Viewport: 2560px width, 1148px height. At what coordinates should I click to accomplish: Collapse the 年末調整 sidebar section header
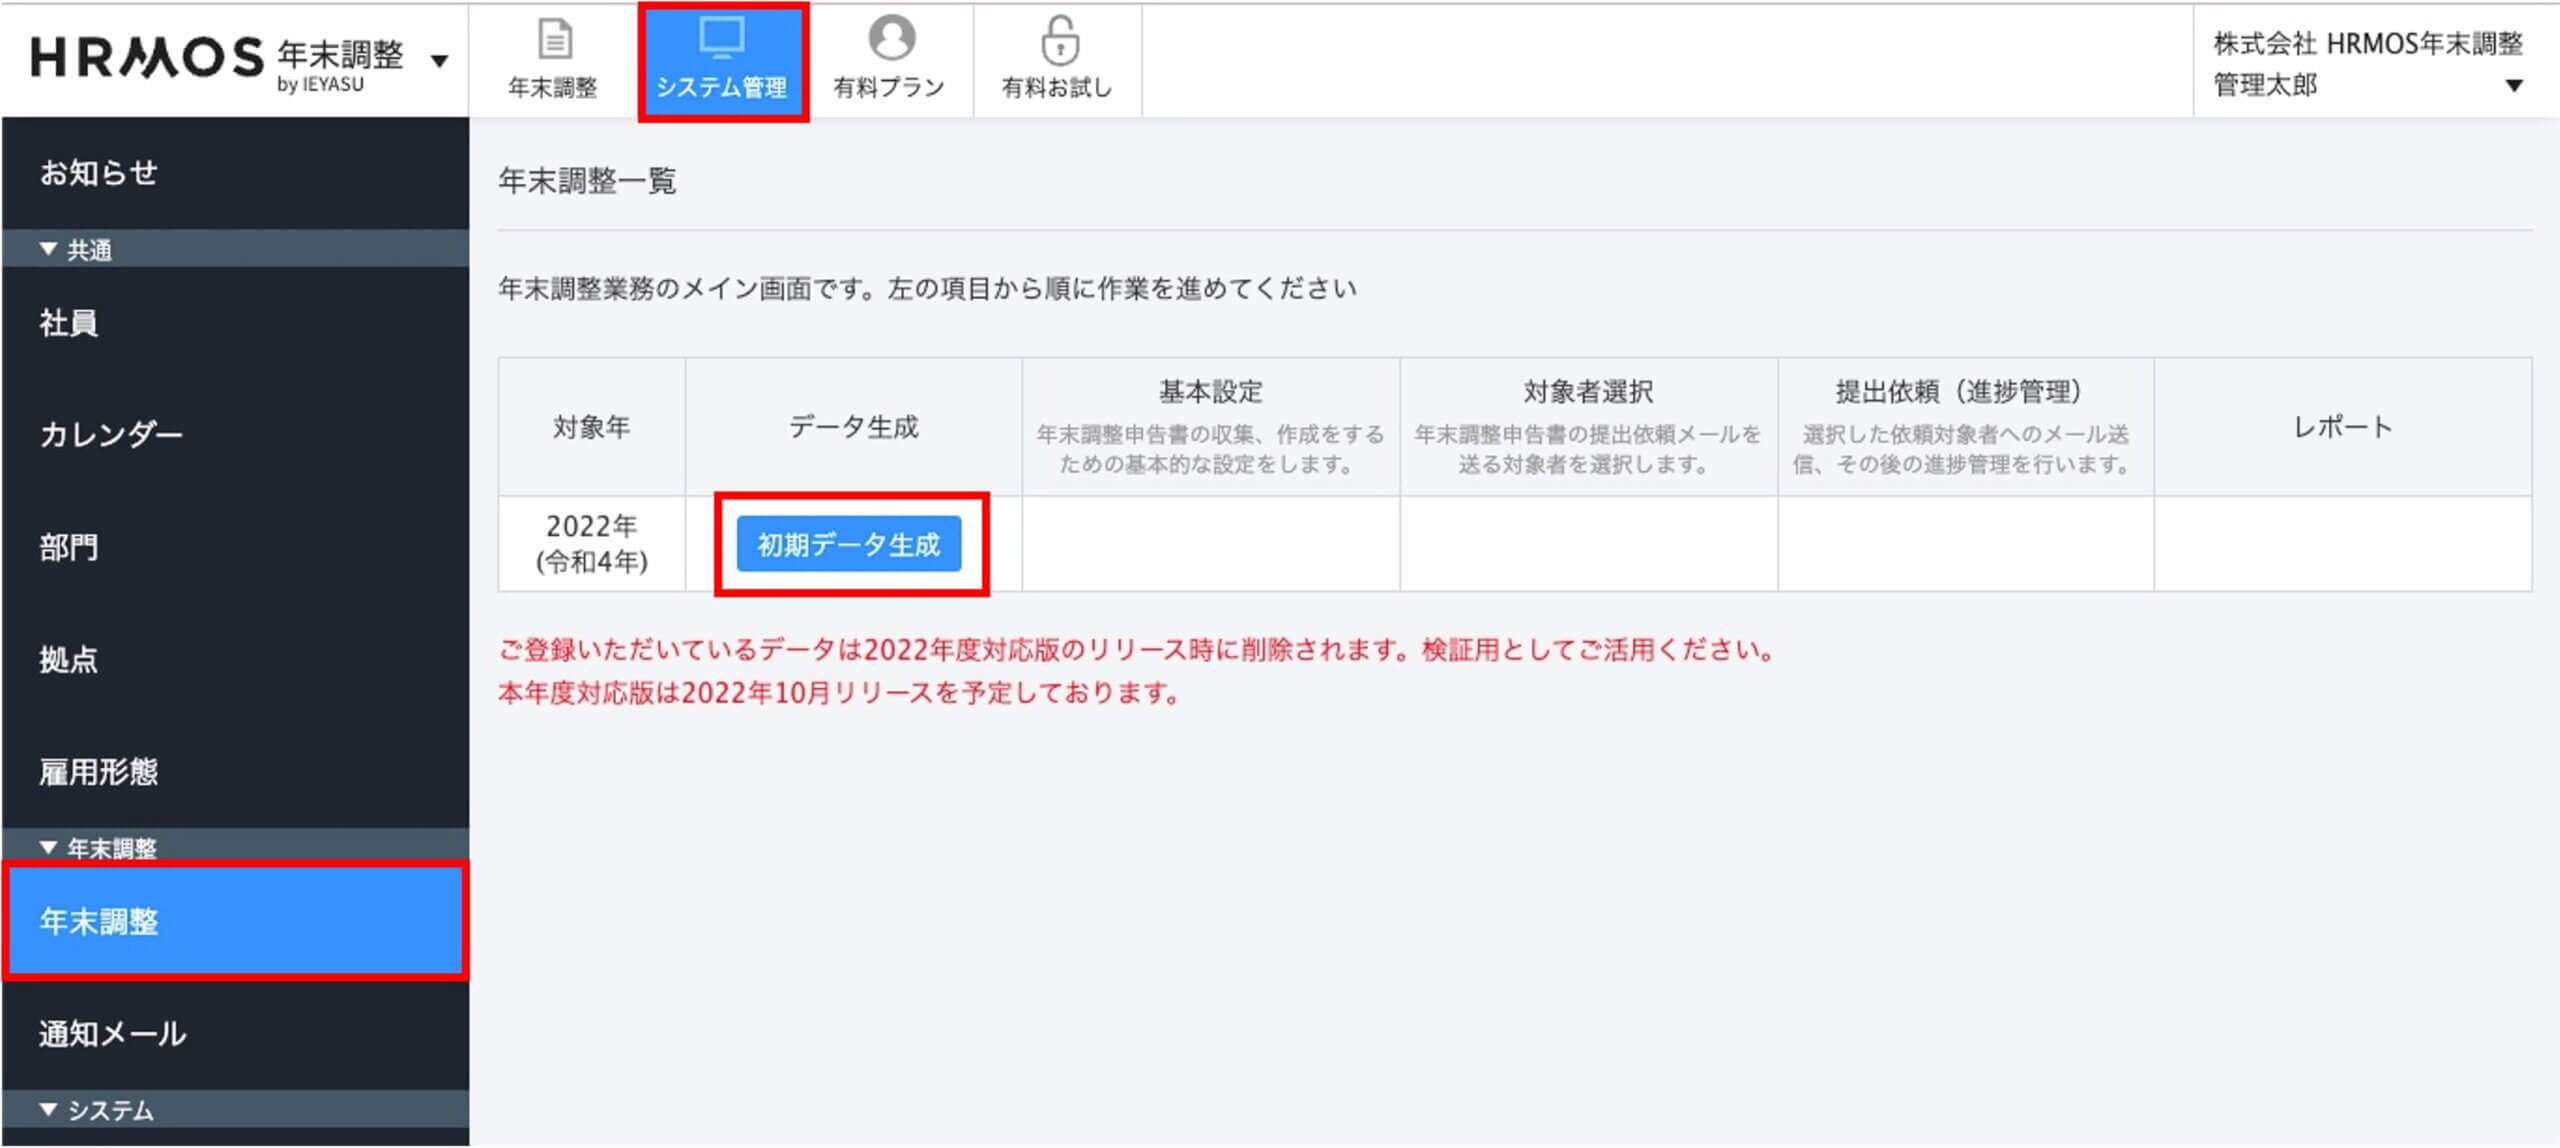point(98,848)
